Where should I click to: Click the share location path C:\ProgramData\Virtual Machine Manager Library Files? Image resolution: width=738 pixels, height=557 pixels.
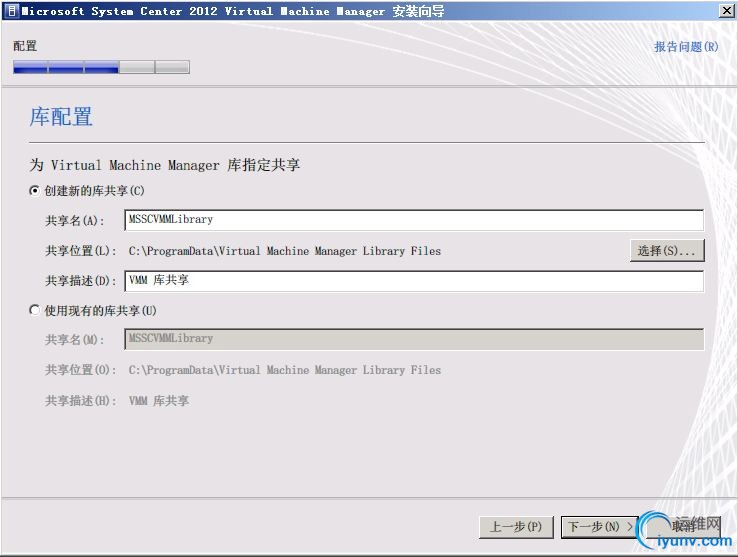point(285,251)
